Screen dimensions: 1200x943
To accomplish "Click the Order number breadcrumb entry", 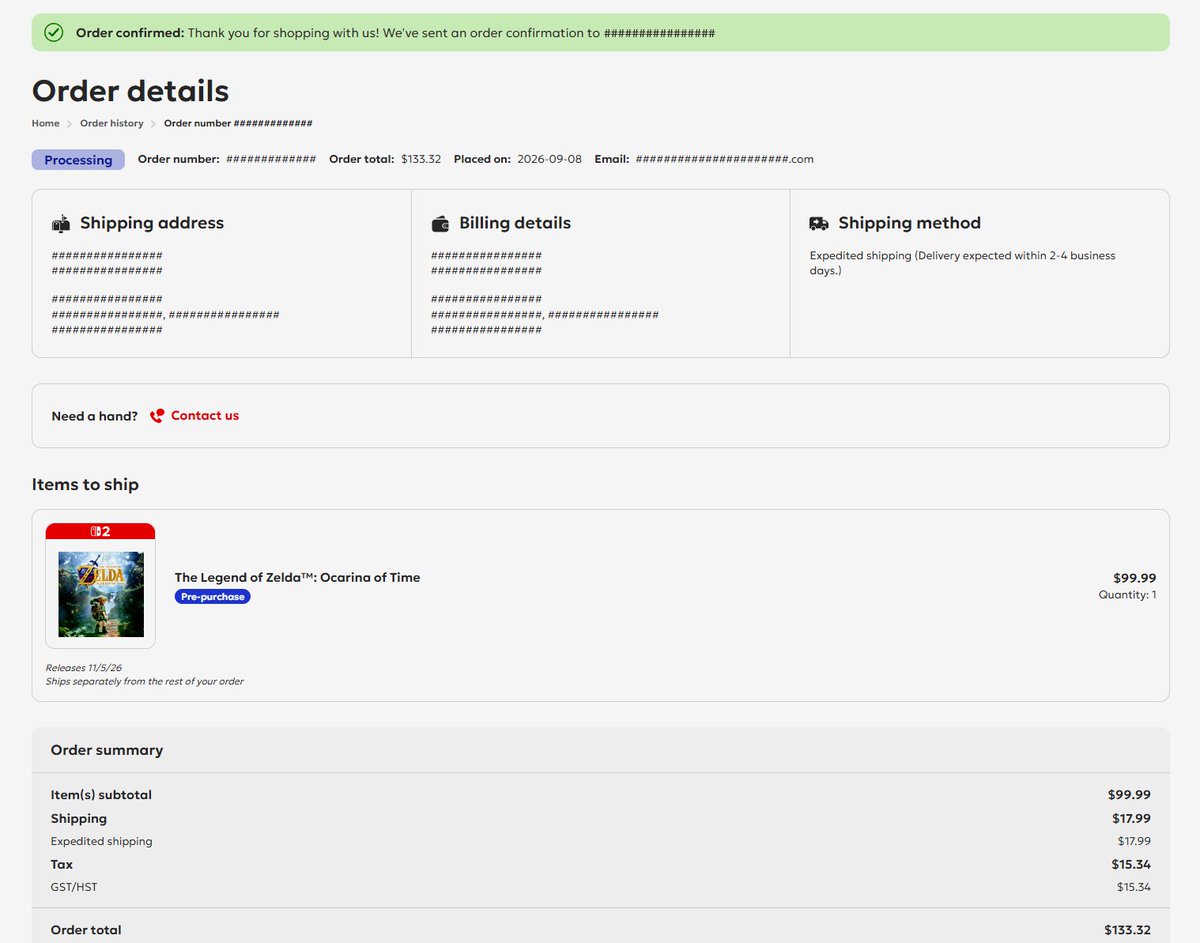I will click(238, 123).
